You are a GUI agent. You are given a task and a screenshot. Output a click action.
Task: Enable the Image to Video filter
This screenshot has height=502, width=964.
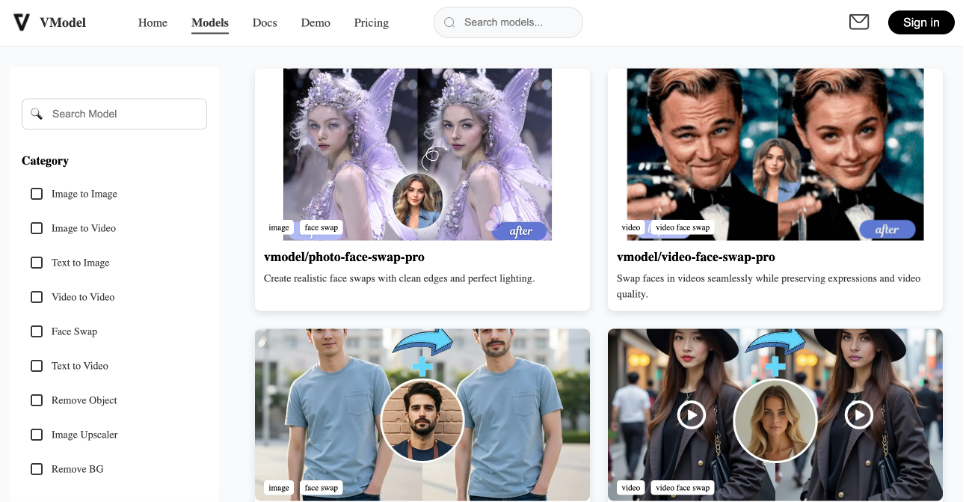tap(37, 229)
